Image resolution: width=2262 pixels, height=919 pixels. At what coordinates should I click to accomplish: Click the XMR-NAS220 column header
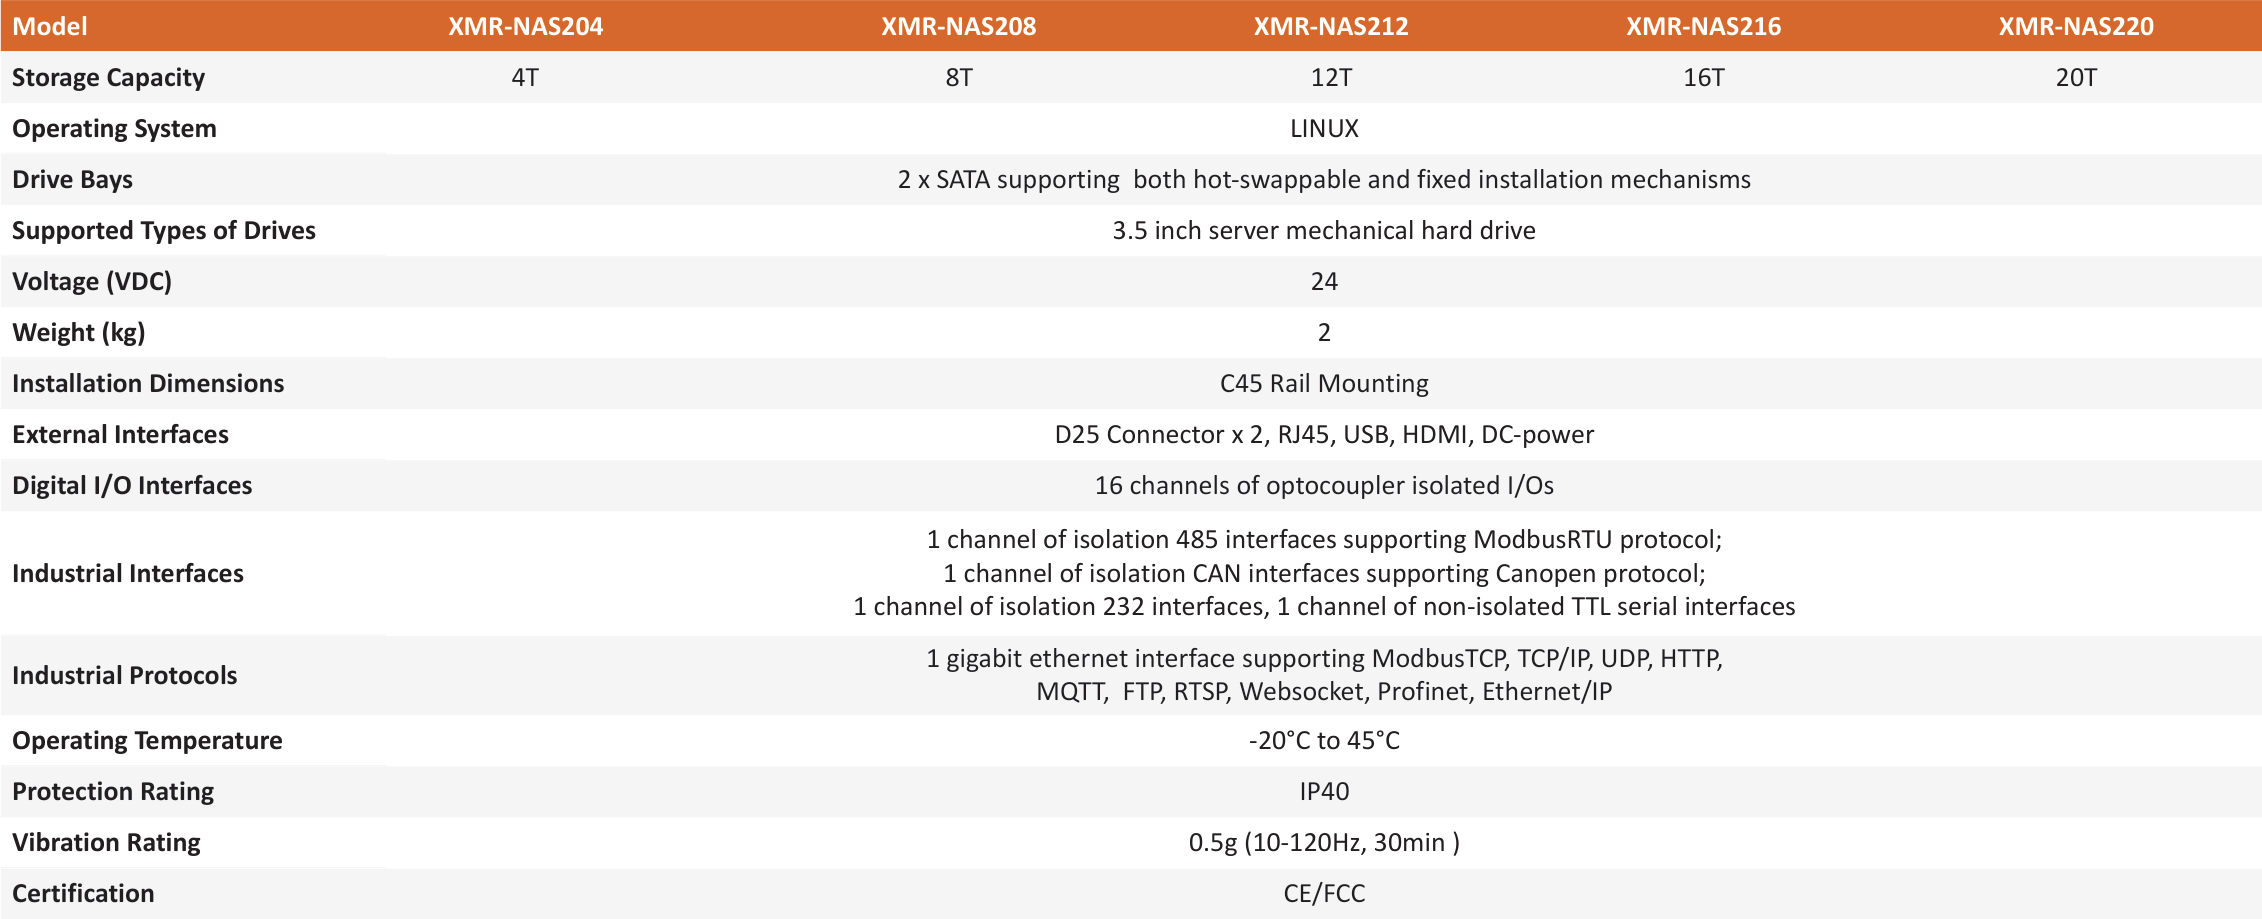tap(2076, 26)
